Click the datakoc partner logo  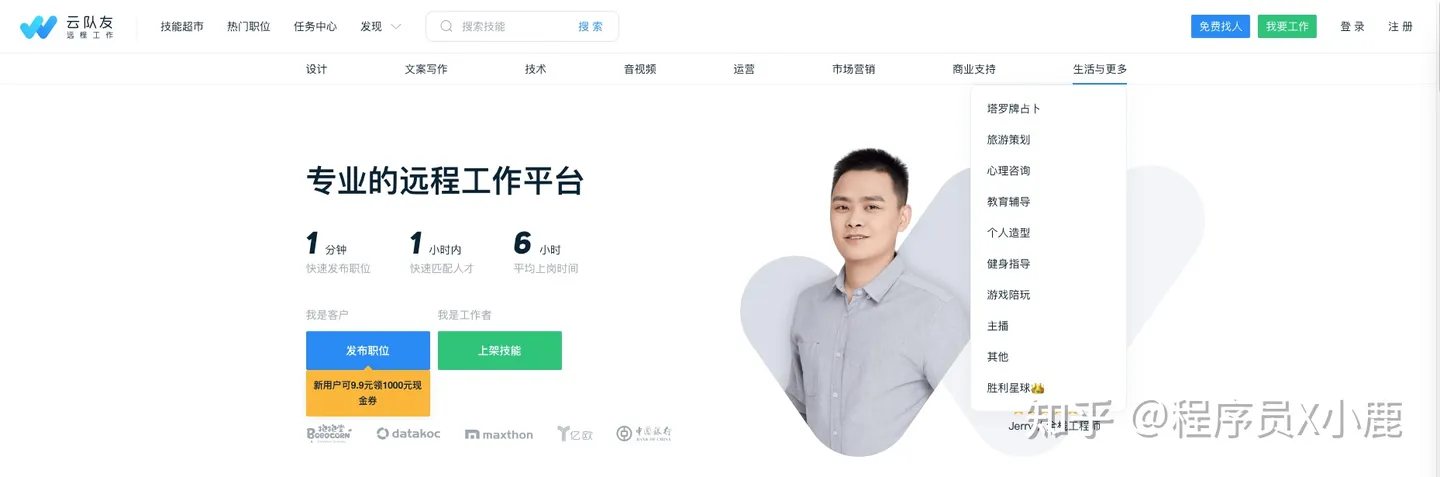point(408,434)
